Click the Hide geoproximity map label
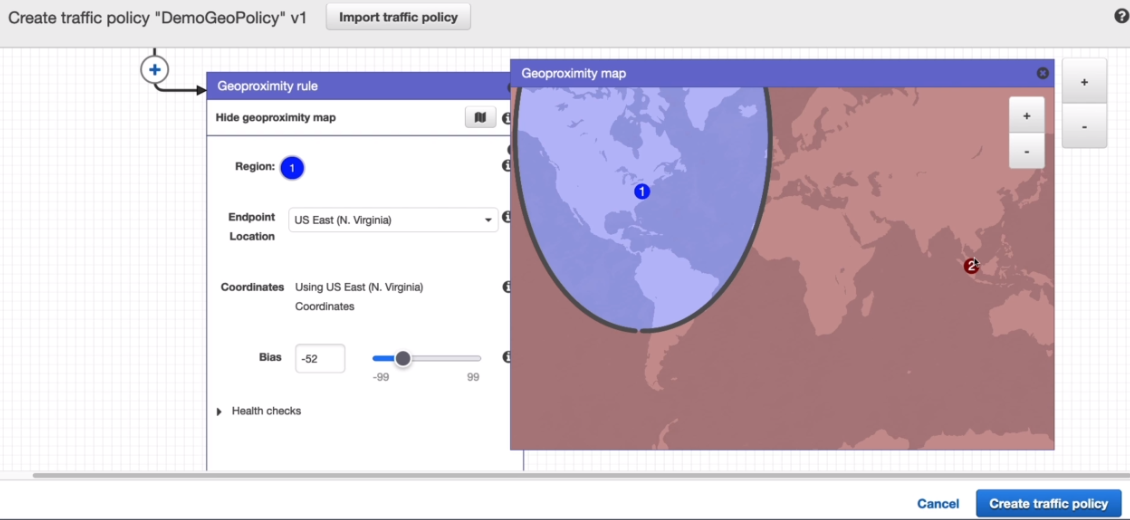1130x520 pixels. point(275,117)
